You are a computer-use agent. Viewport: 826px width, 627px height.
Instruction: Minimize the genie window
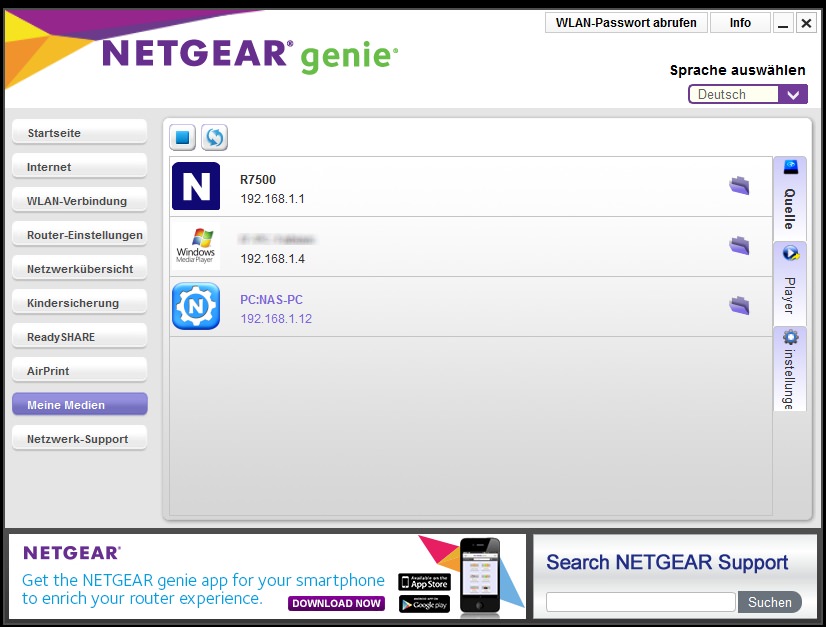783,23
